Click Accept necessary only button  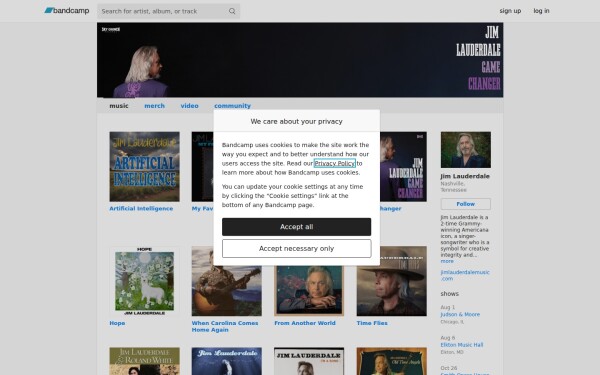pyautogui.click(x=297, y=249)
